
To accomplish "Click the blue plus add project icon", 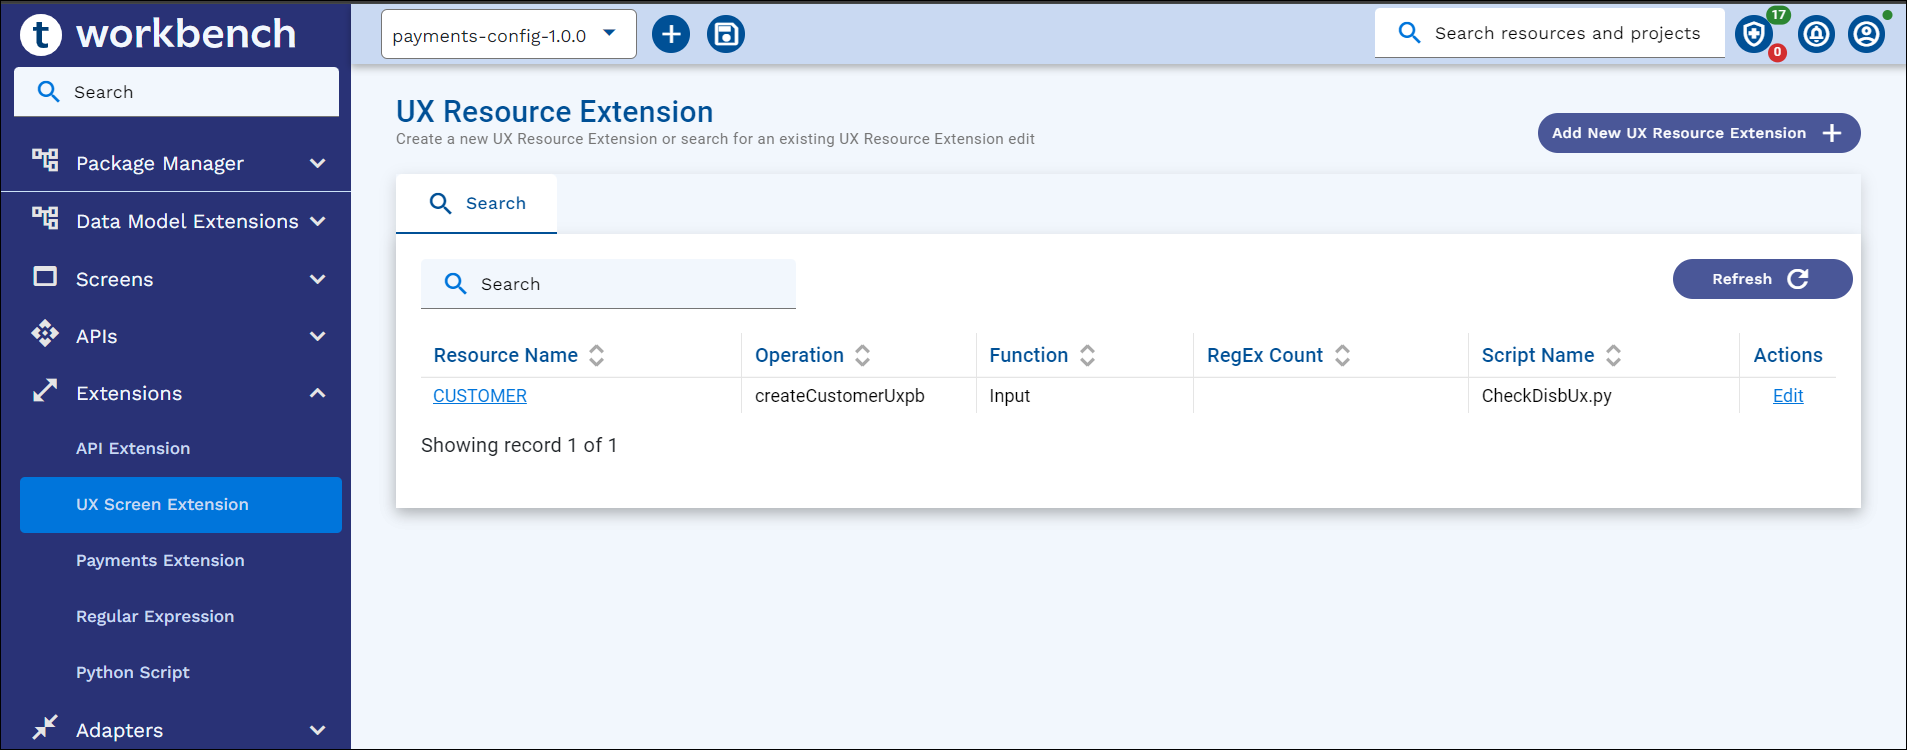I will 671,34.
